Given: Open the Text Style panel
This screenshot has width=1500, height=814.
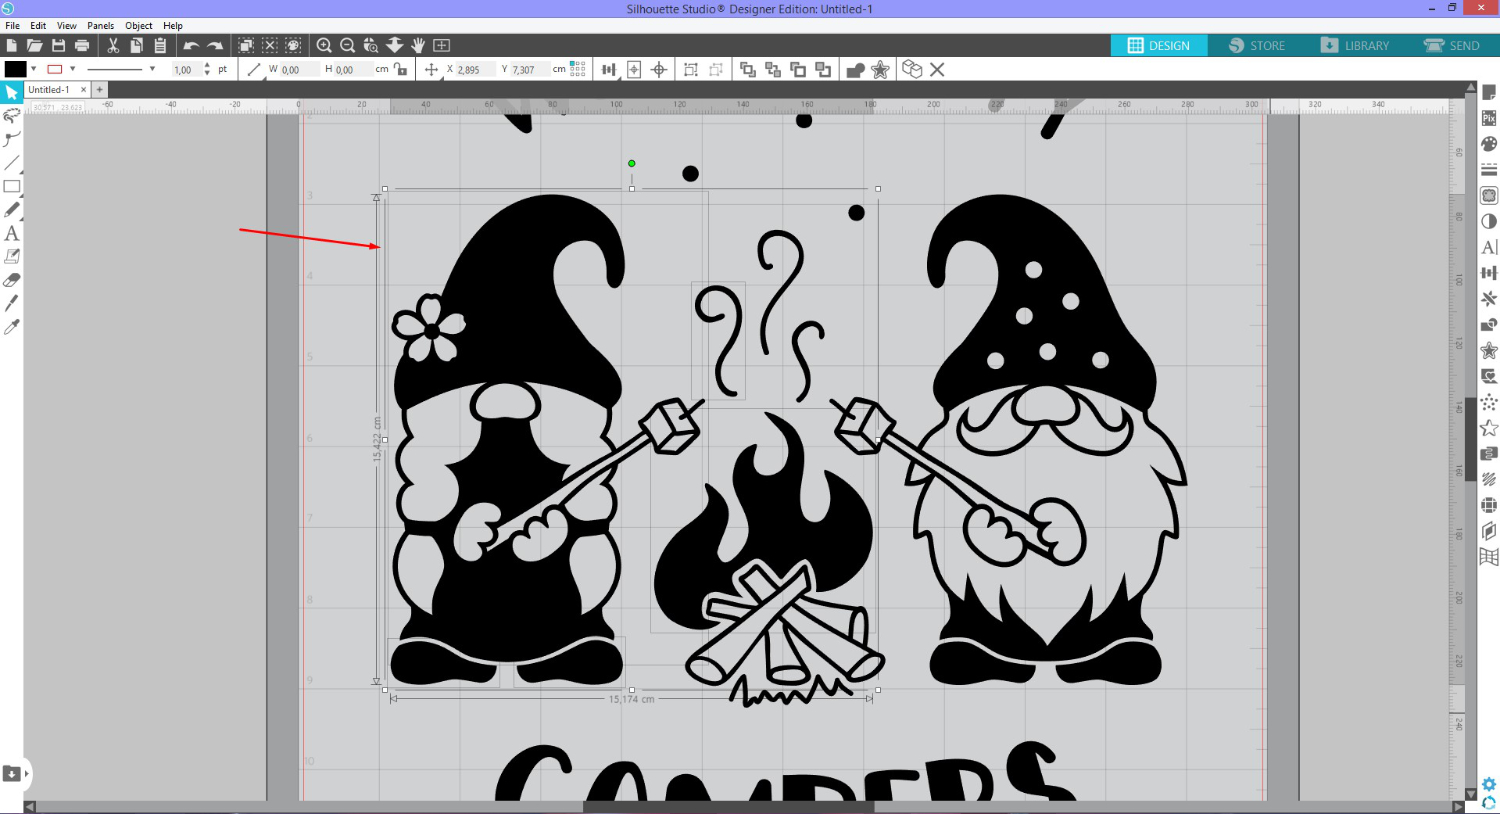Looking at the screenshot, I should tap(1489, 247).
